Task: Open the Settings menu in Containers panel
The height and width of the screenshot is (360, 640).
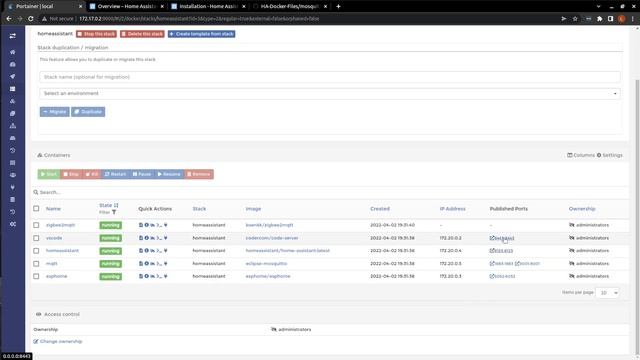Action: pyautogui.click(x=610, y=155)
